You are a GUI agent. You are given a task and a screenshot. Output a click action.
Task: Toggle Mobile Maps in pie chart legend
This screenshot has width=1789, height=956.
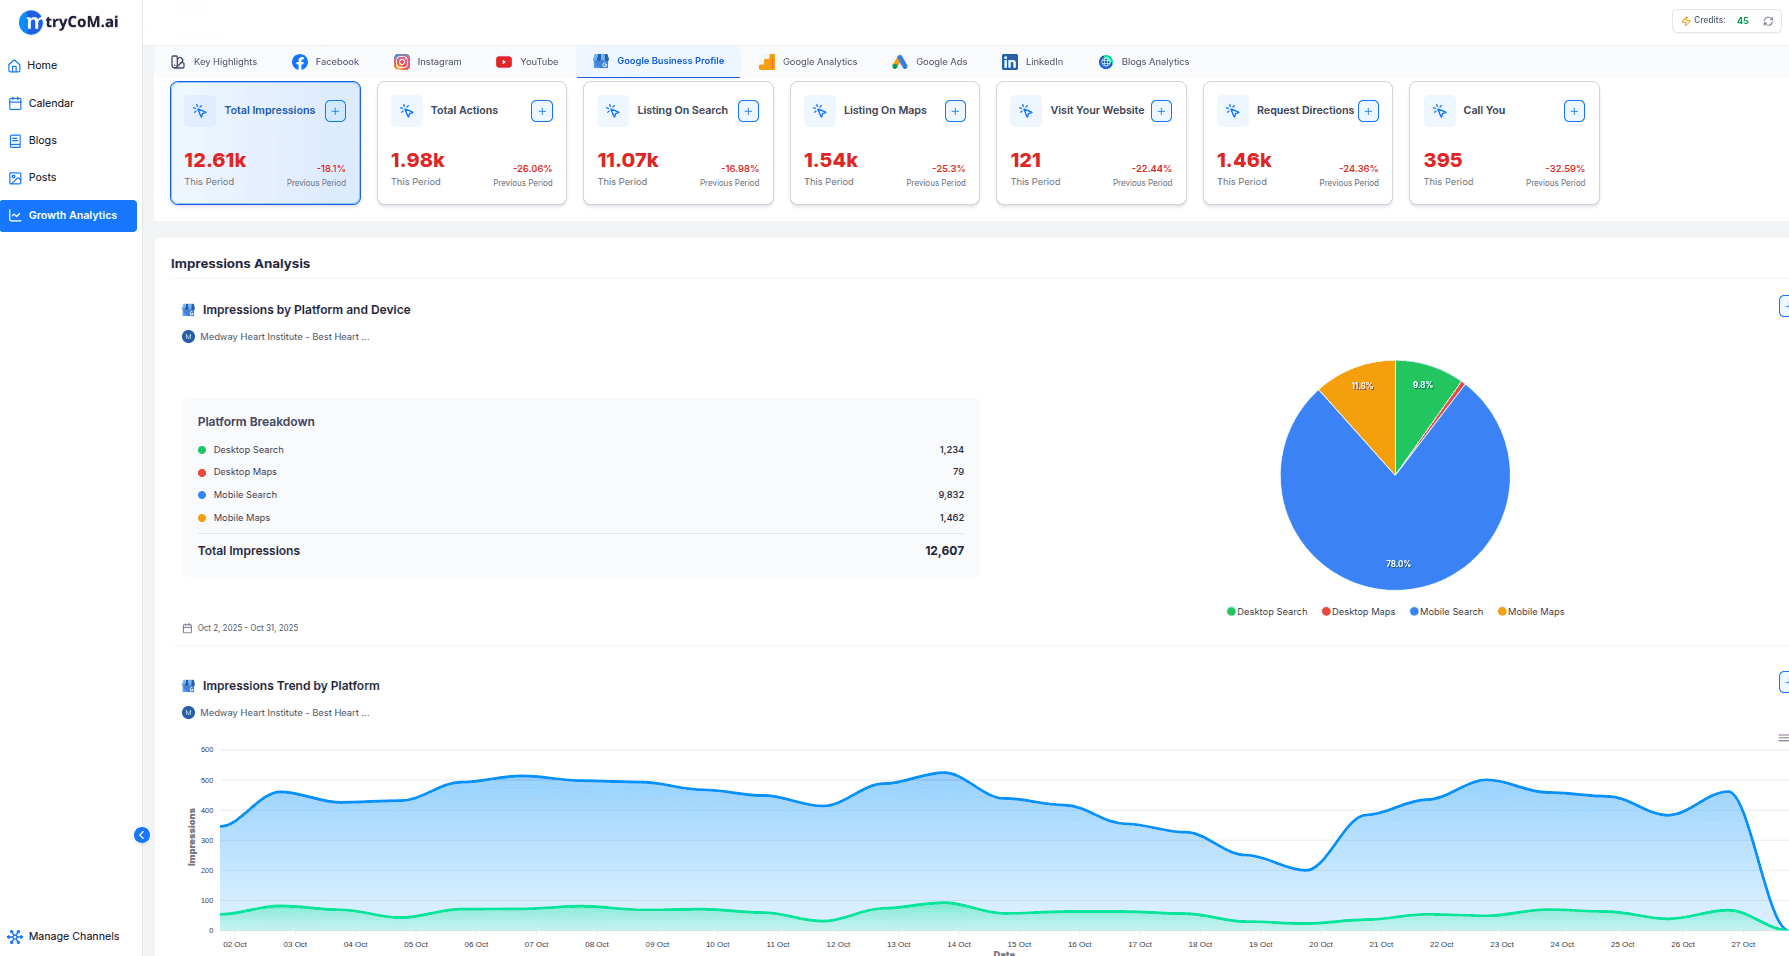pyautogui.click(x=1531, y=612)
